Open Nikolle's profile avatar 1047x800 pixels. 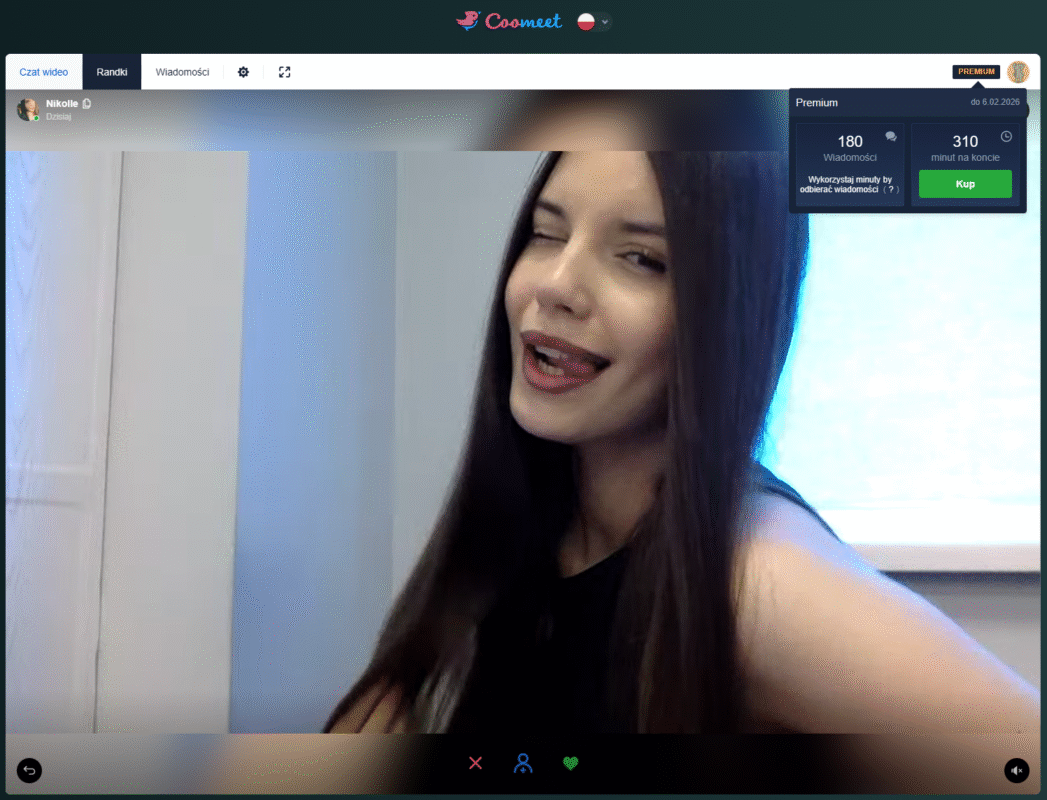28,109
